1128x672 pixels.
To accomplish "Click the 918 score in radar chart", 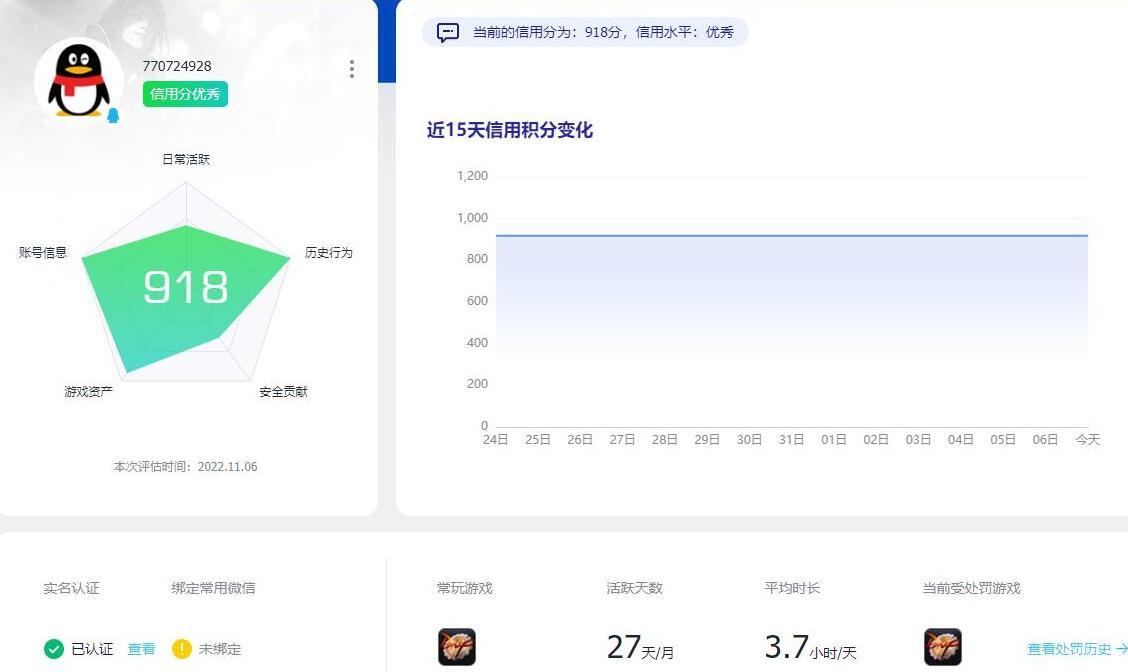I will point(186,287).
